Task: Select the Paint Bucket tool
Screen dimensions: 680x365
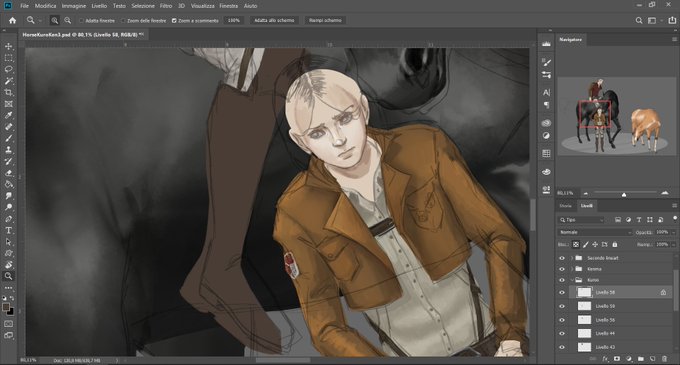Action: [8, 184]
